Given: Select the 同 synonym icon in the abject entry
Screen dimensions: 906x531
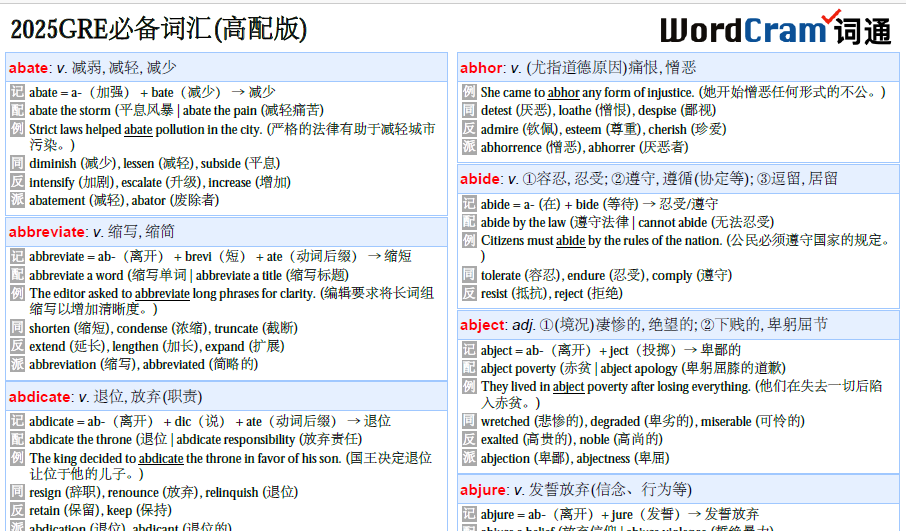Looking at the screenshot, I should 469,421.
